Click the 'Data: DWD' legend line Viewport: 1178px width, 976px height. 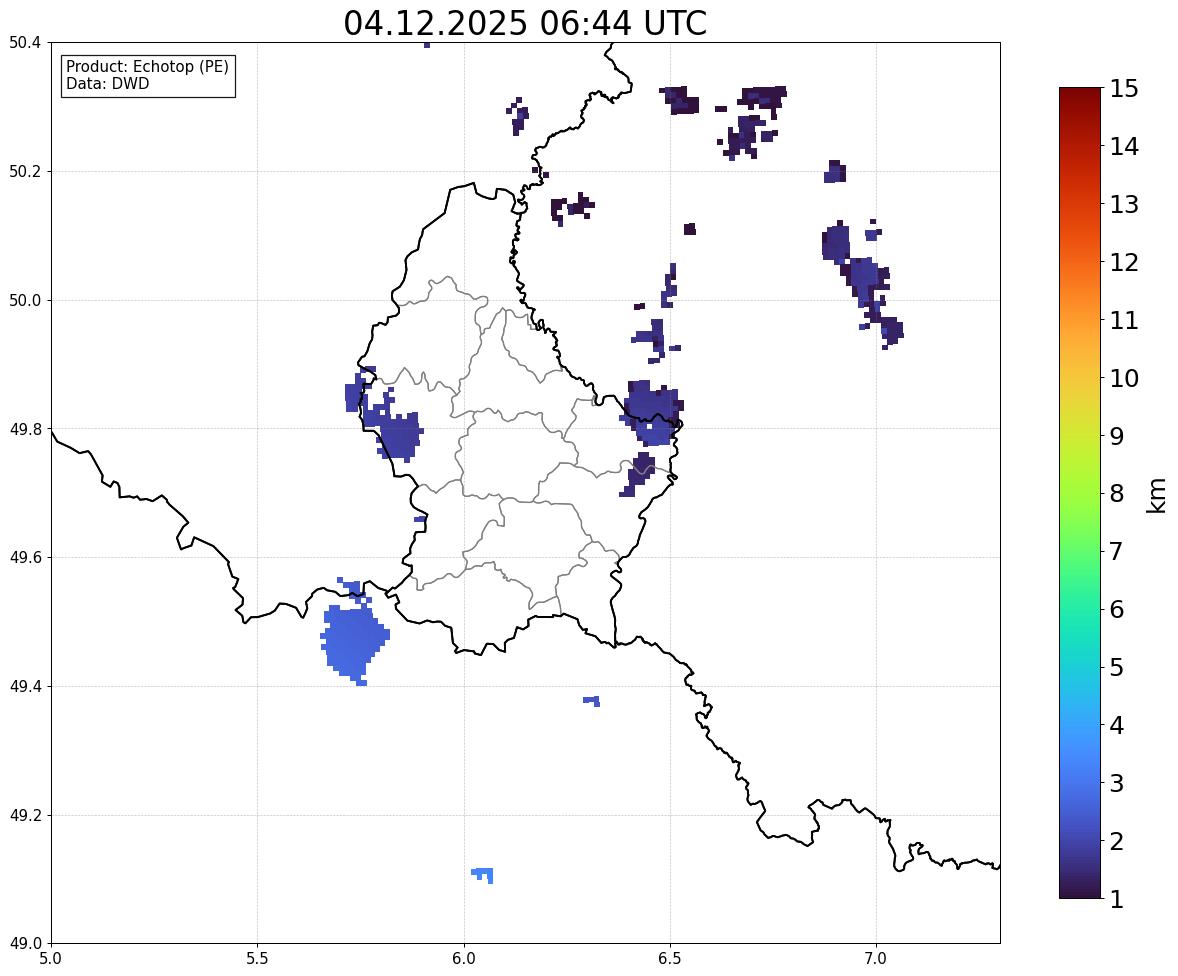click(x=107, y=83)
